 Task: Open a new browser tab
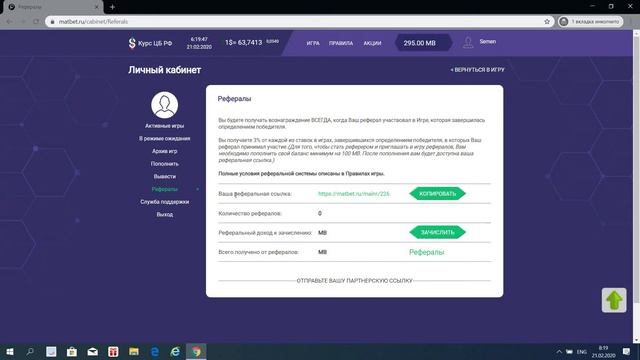point(112,7)
